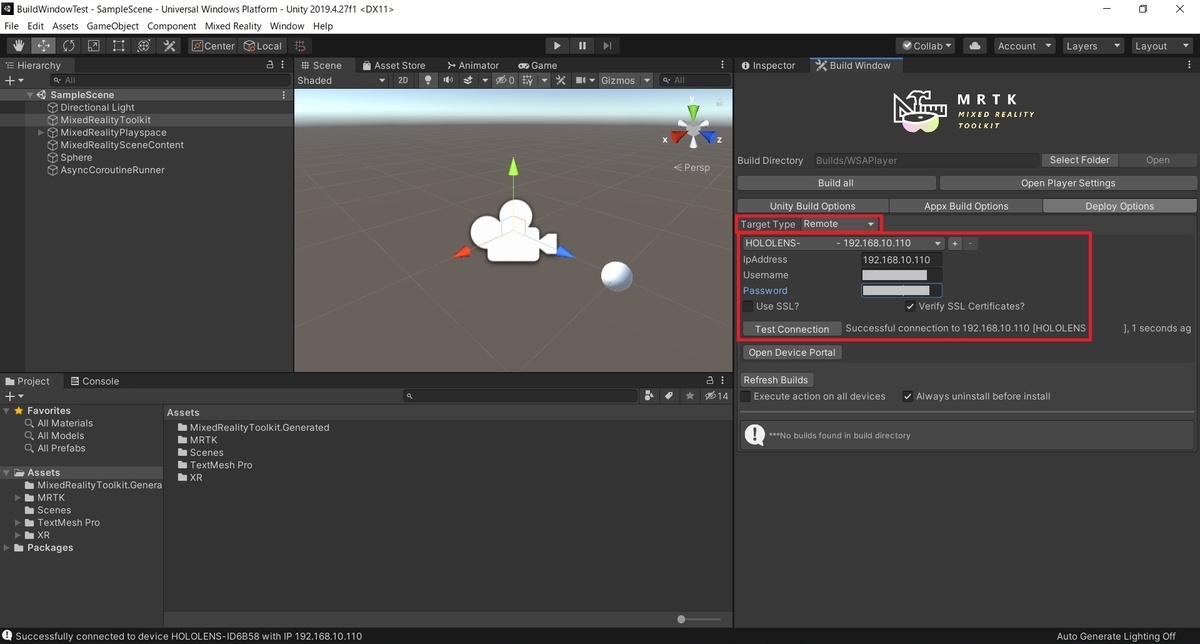Toggle grid snapping icon in top toolbar
The width and height of the screenshot is (1200, 644).
click(300, 46)
